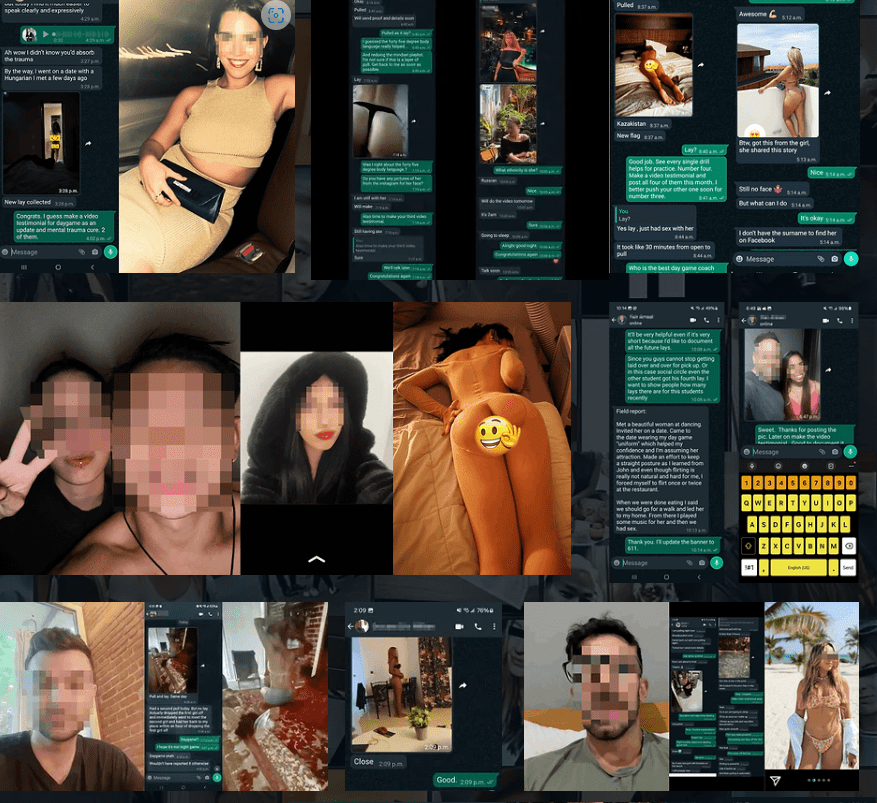Tap the camera icon above the yellow keyboard

point(834,452)
